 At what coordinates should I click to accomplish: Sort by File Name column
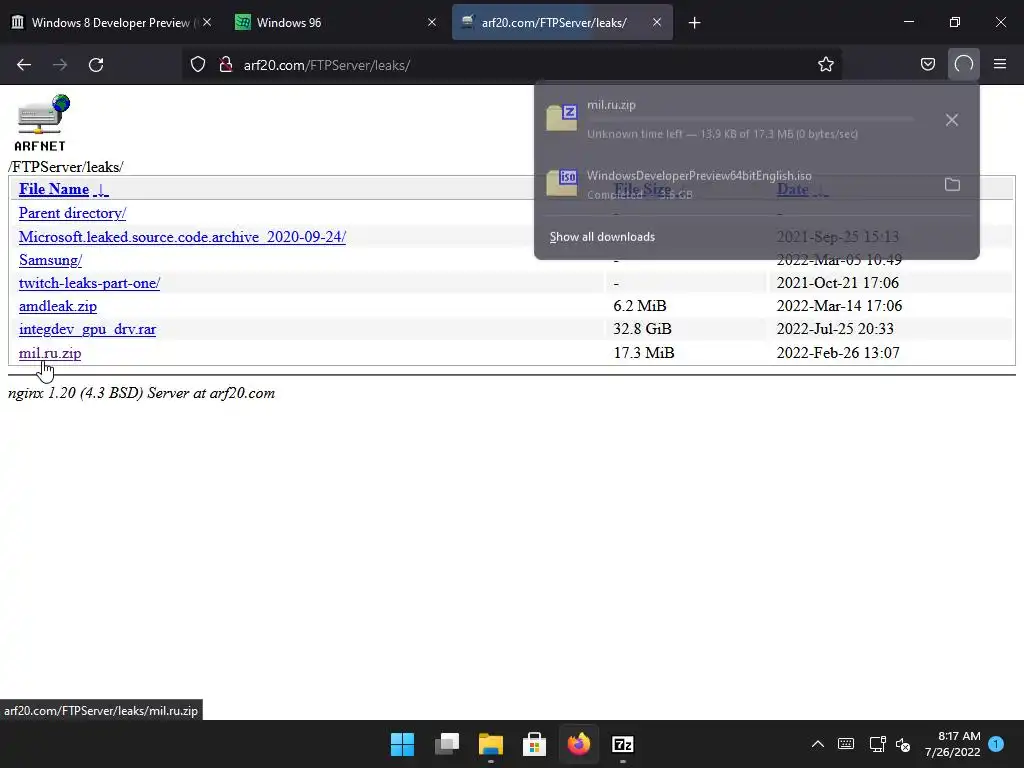coord(54,189)
